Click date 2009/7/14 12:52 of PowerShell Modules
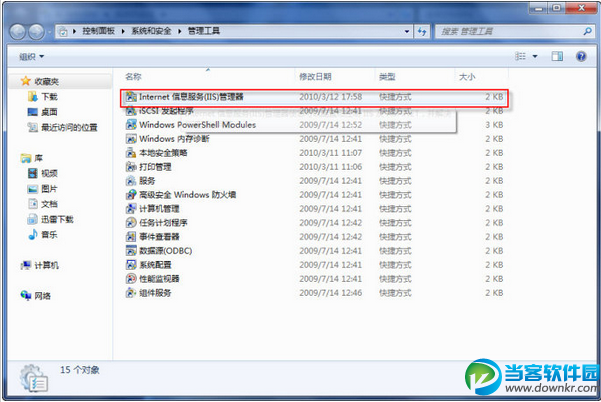601x402 pixels. click(330, 125)
